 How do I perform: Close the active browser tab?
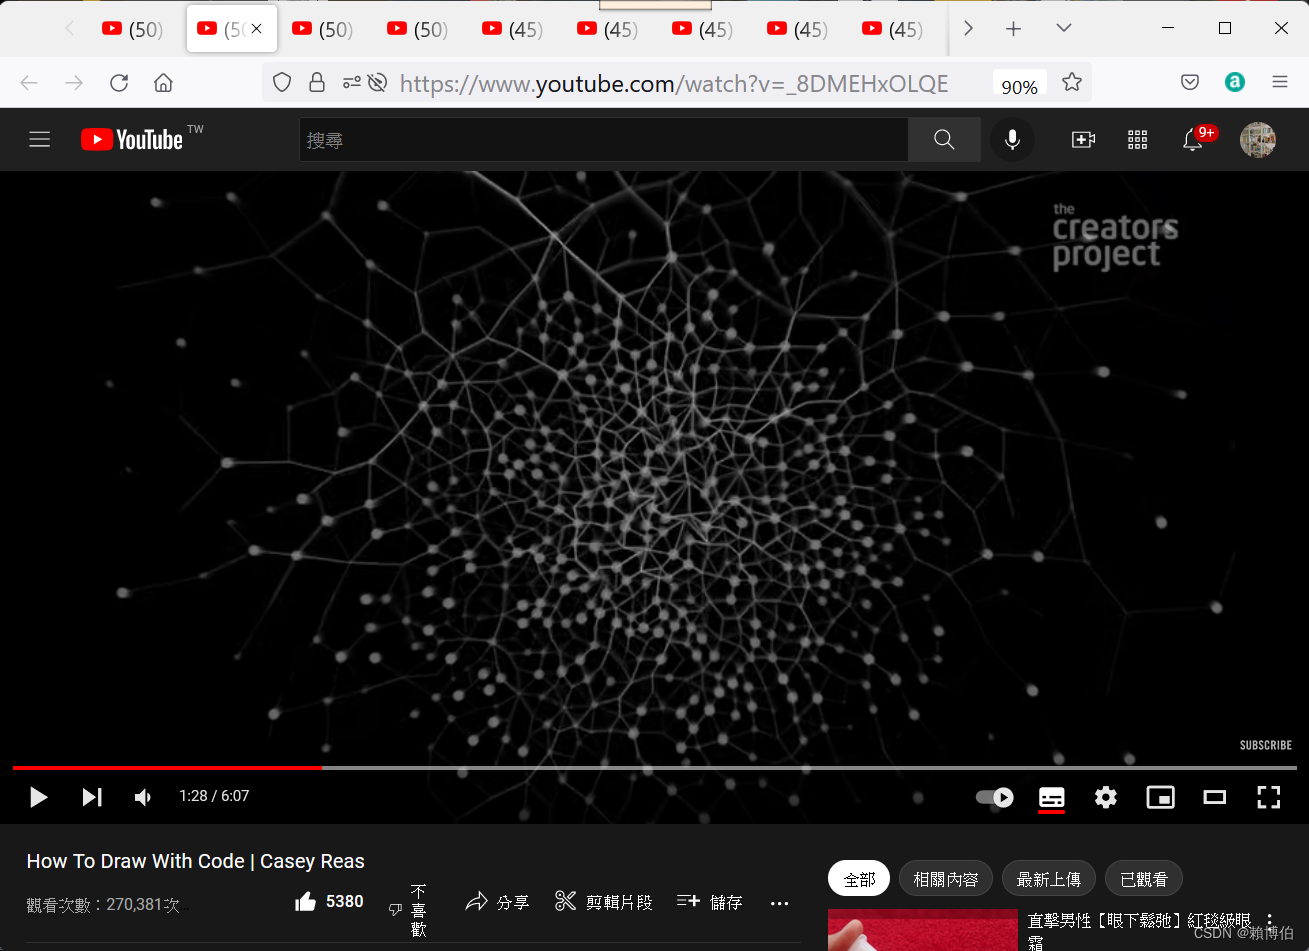click(x=257, y=29)
